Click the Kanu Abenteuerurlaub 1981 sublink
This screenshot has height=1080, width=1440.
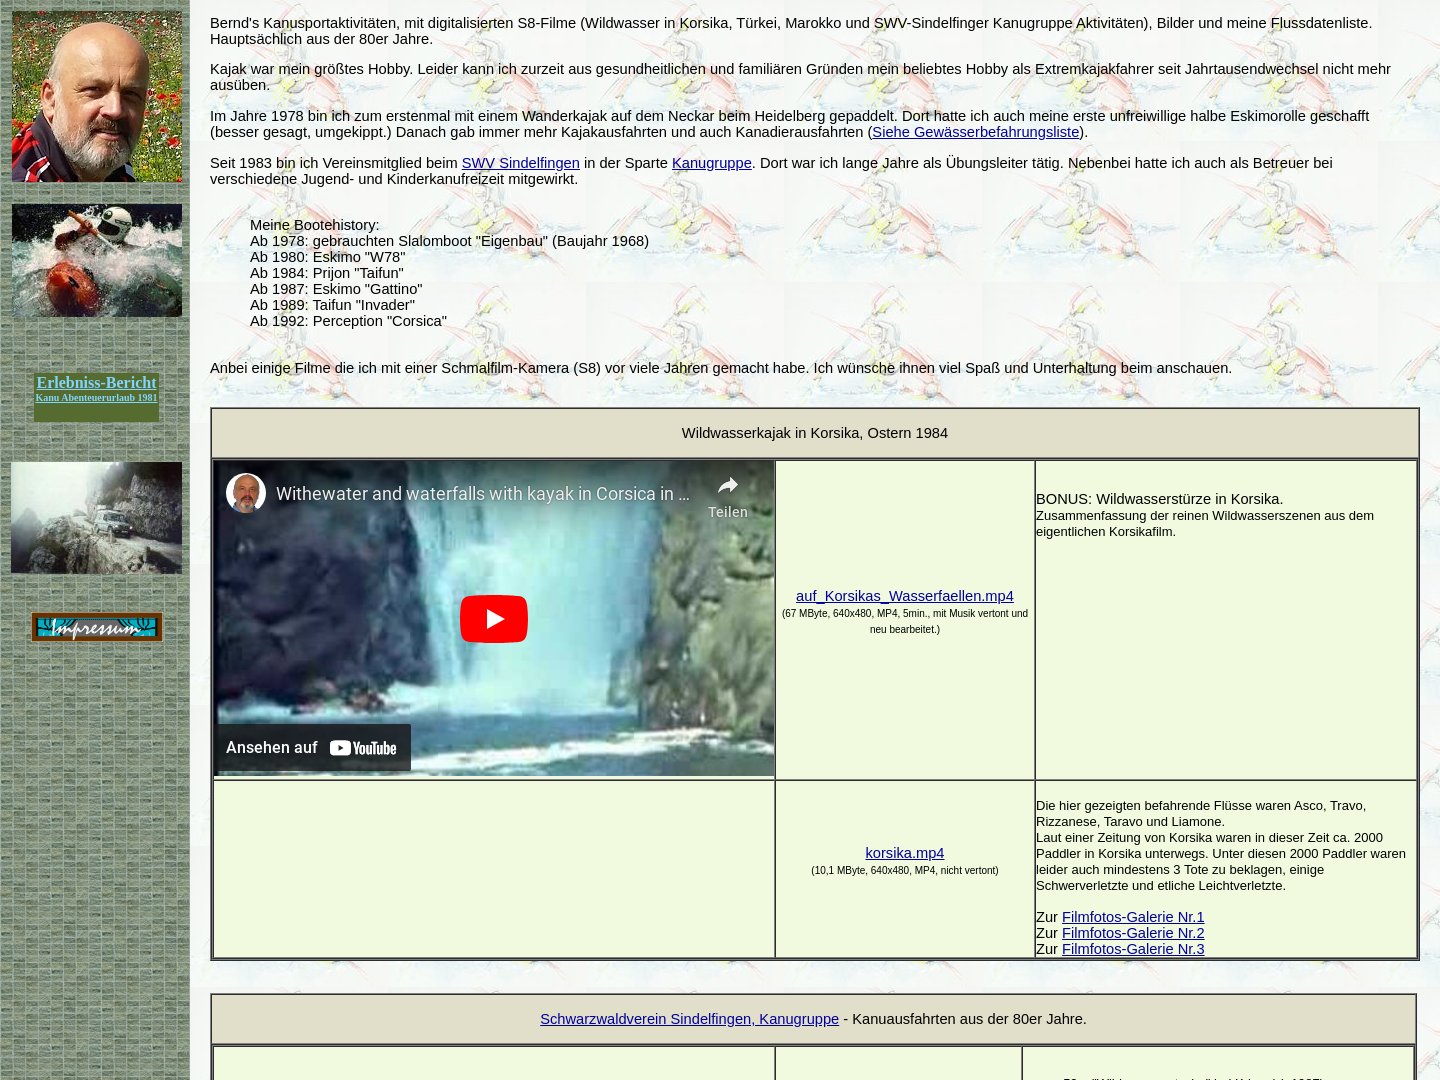pos(96,398)
